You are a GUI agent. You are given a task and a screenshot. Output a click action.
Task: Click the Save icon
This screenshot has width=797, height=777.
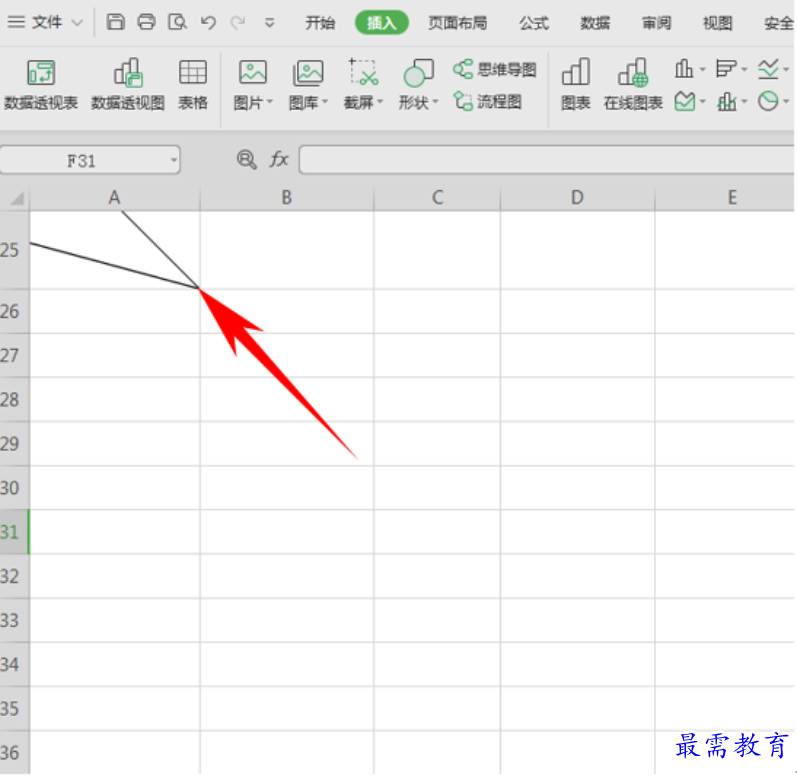coord(115,22)
